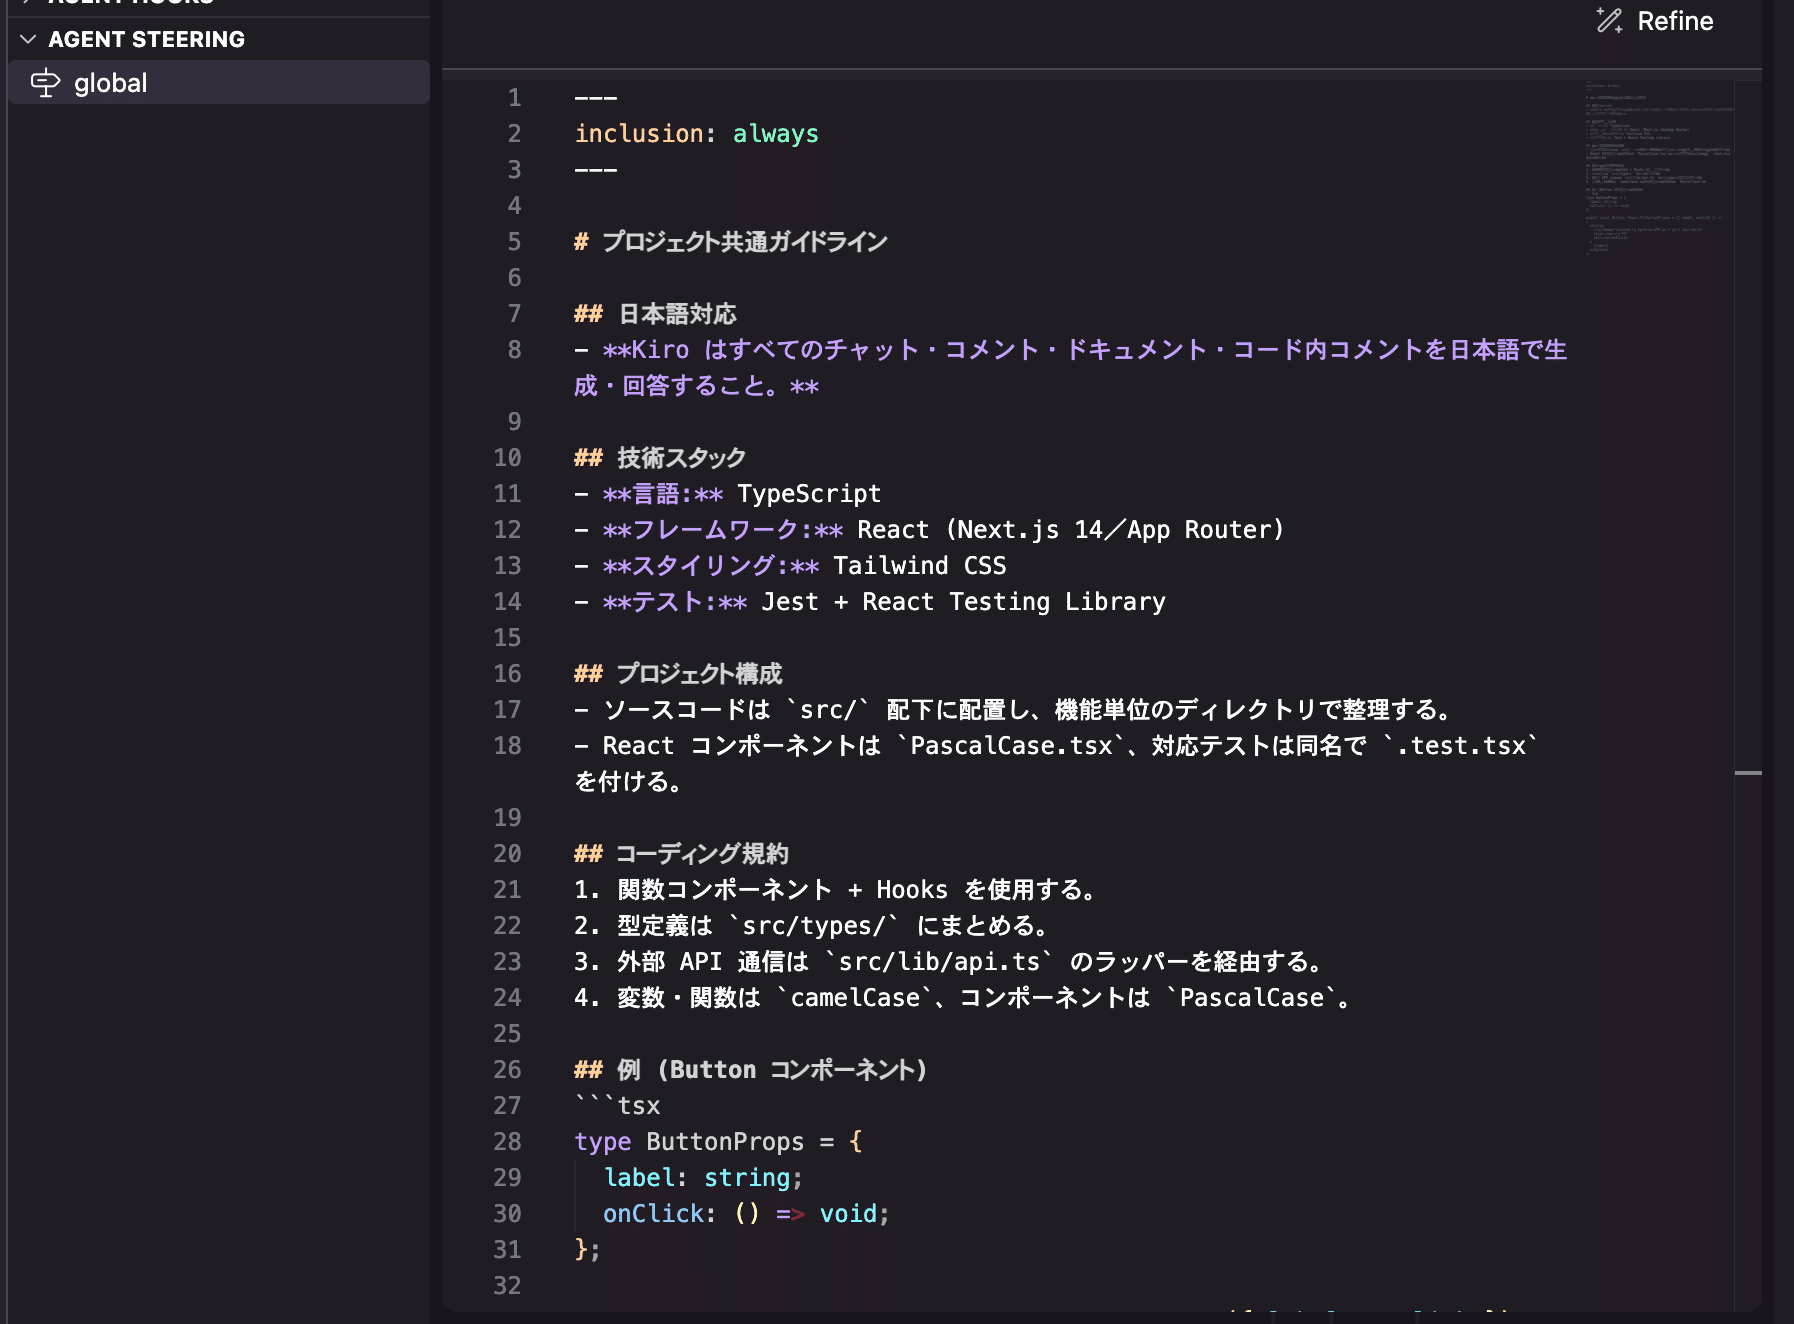Click the code minimap preview
This screenshot has height=1324, width=1794.
point(1658,165)
